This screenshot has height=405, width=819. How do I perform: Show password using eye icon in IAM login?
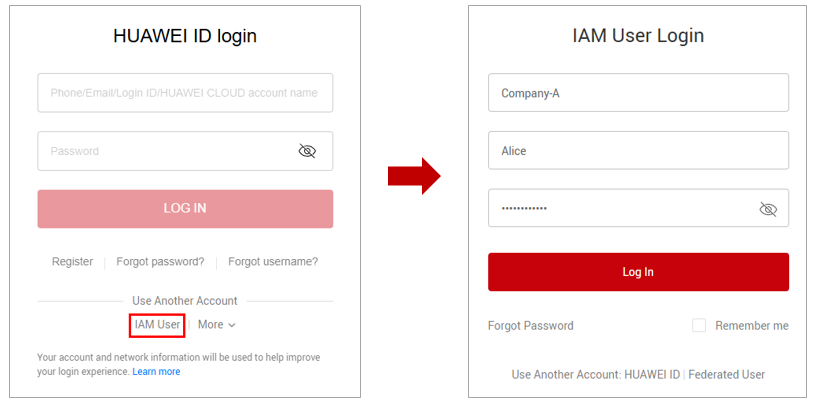[x=768, y=209]
